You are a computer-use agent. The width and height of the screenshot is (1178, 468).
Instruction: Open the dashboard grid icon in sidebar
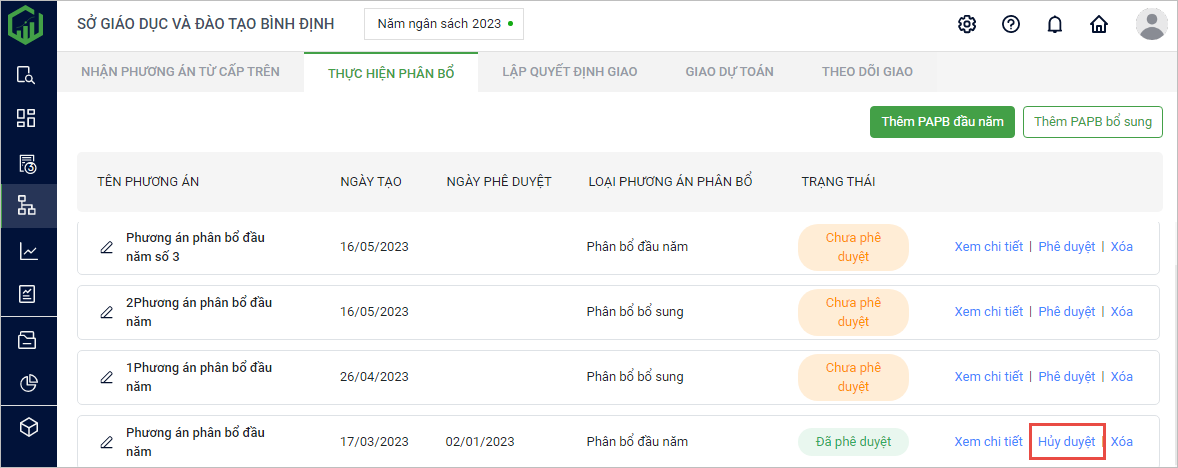(27, 118)
